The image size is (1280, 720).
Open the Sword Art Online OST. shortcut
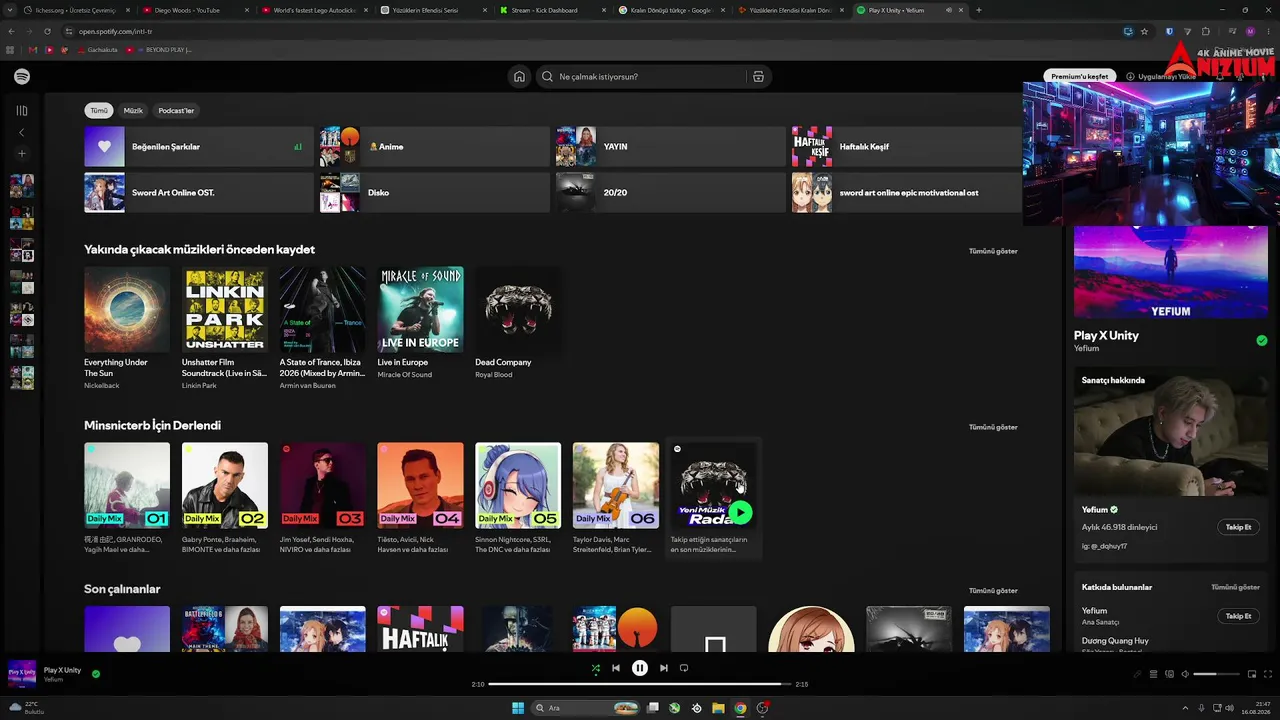199,193
